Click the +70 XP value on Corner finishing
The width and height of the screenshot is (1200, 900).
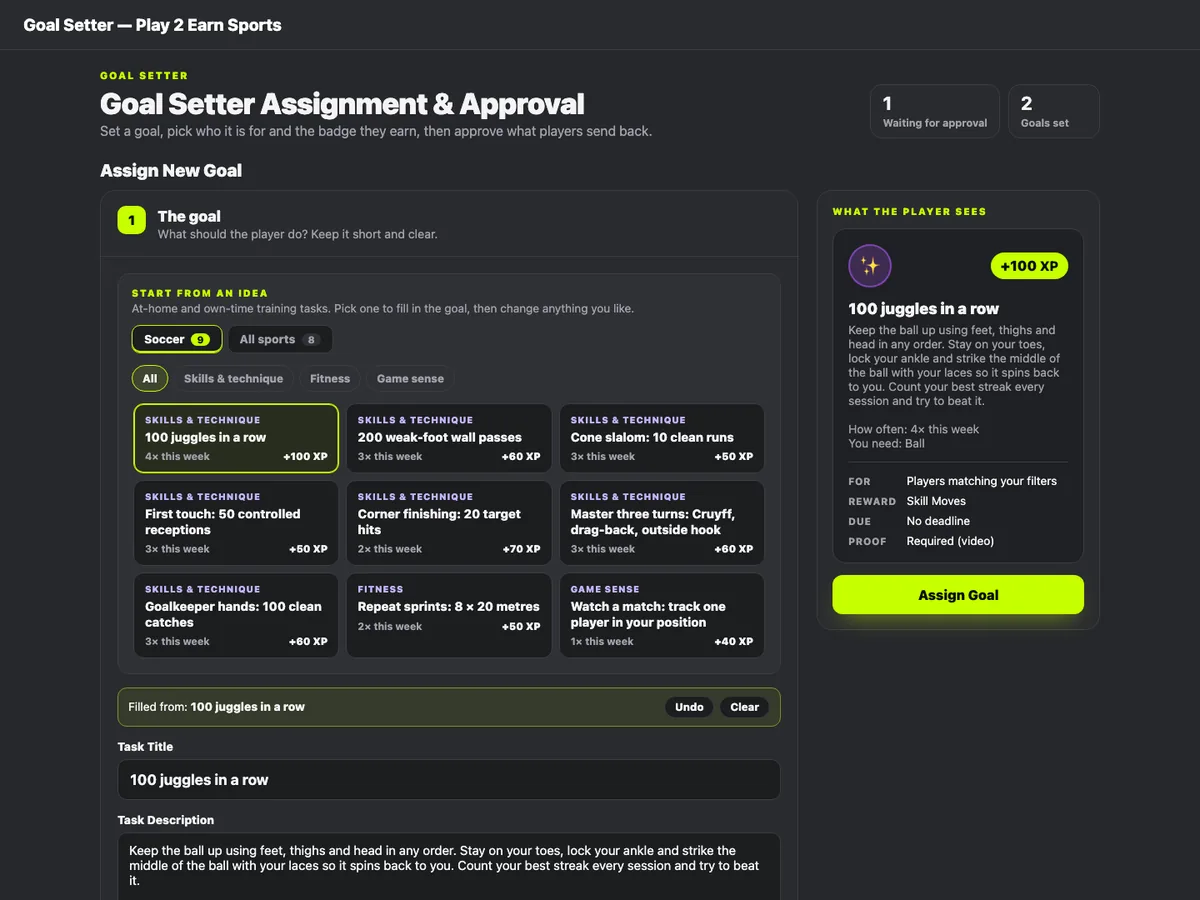[521, 549]
